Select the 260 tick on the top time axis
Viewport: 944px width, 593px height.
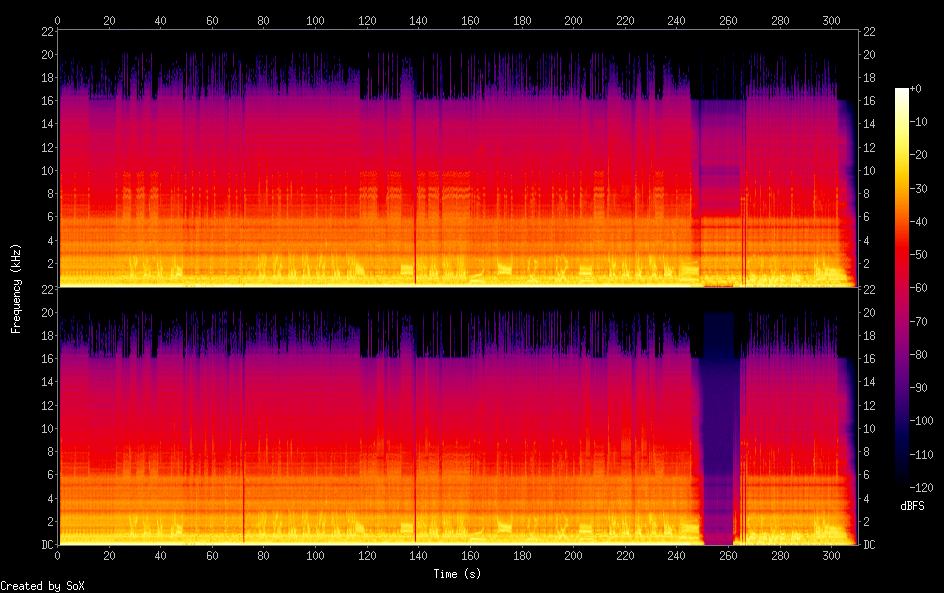pyautogui.click(x=728, y=20)
